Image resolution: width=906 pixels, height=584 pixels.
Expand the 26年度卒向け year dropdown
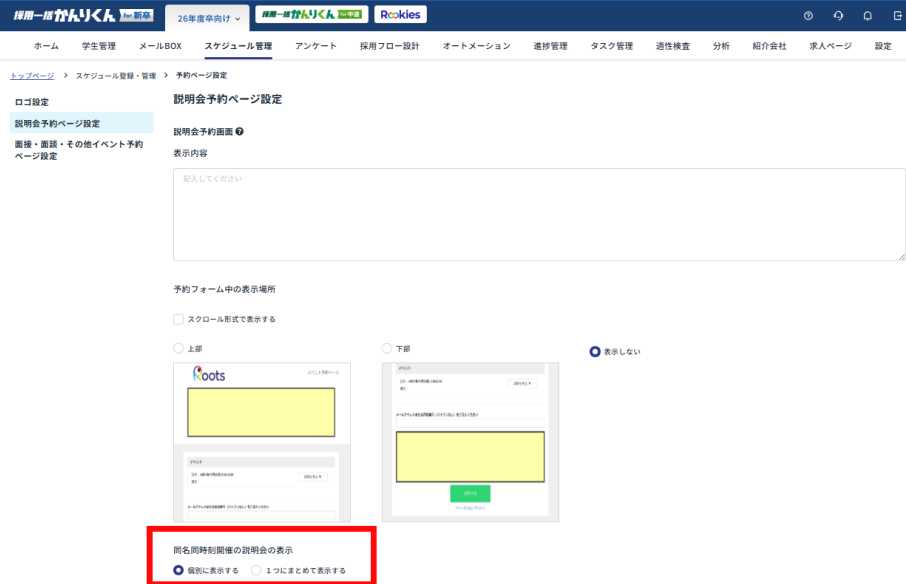click(x=208, y=18)
